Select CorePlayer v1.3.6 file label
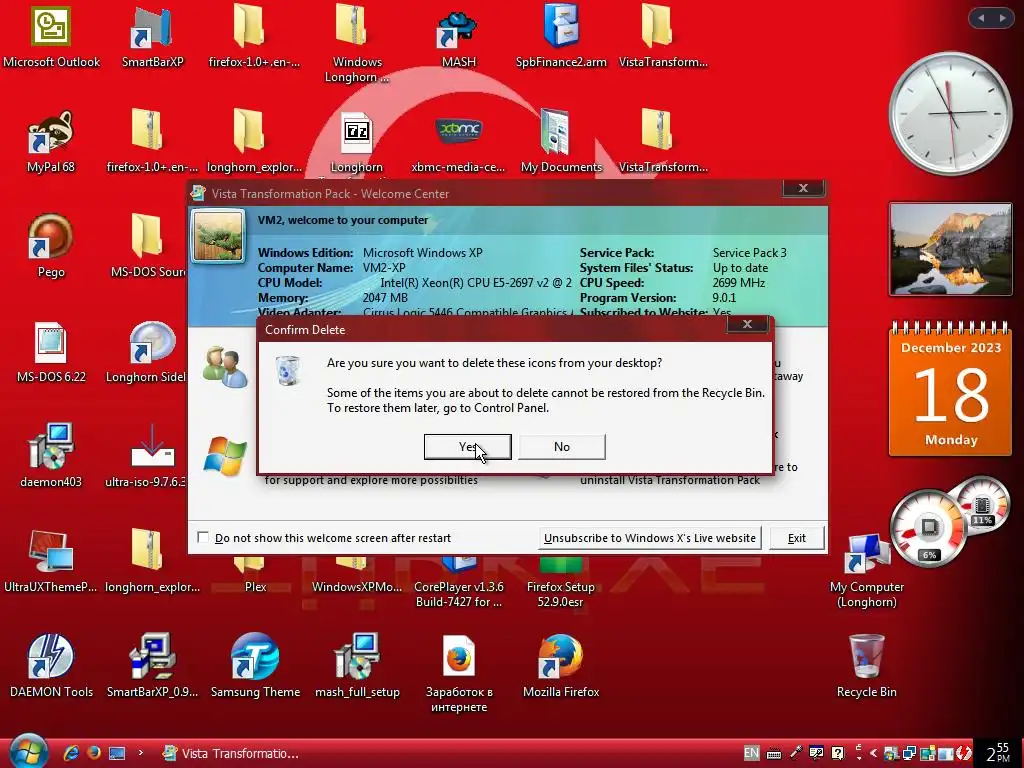 pyautogui.click(x=458, y=594)
